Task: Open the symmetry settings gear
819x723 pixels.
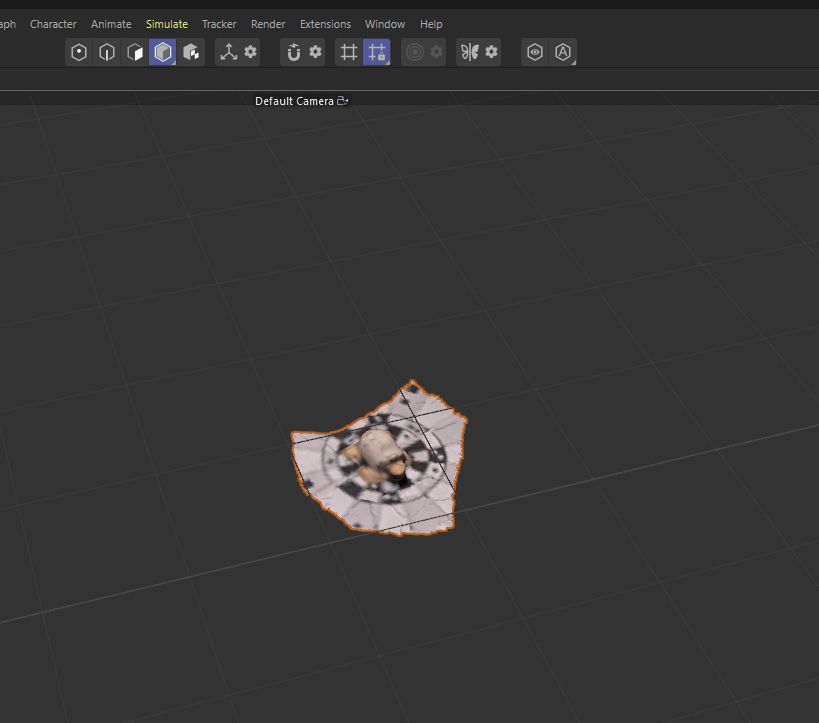Action: (x=491, y=52)
